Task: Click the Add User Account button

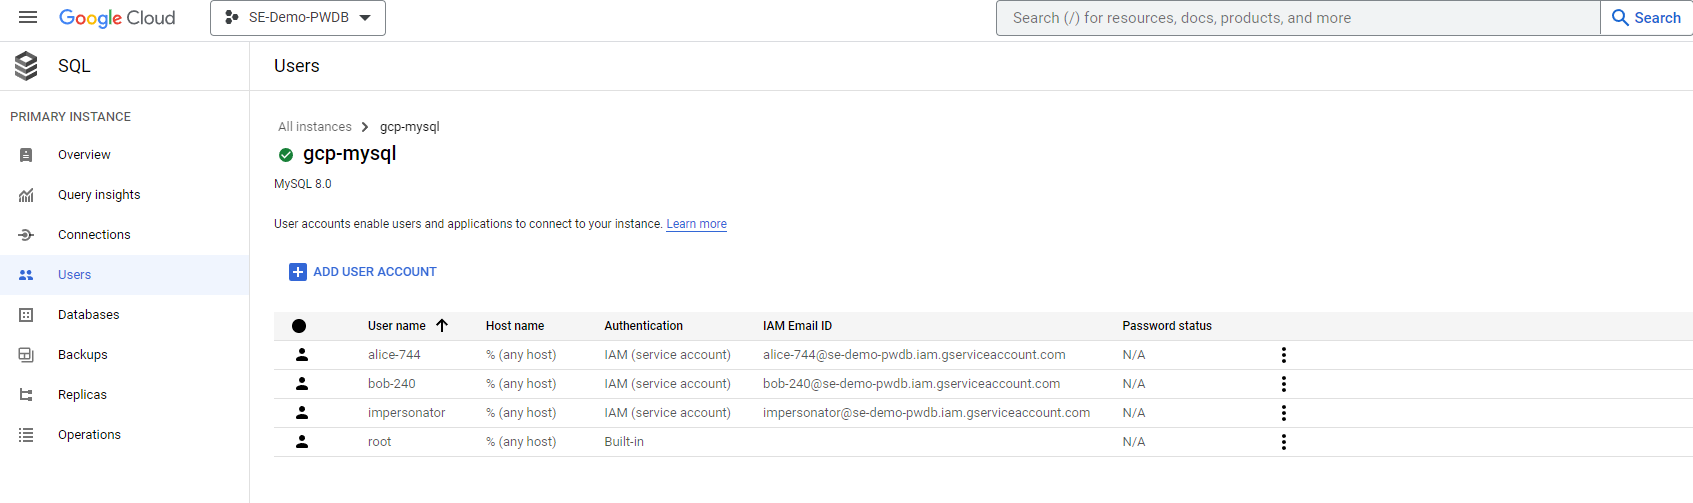Action: 363,272
